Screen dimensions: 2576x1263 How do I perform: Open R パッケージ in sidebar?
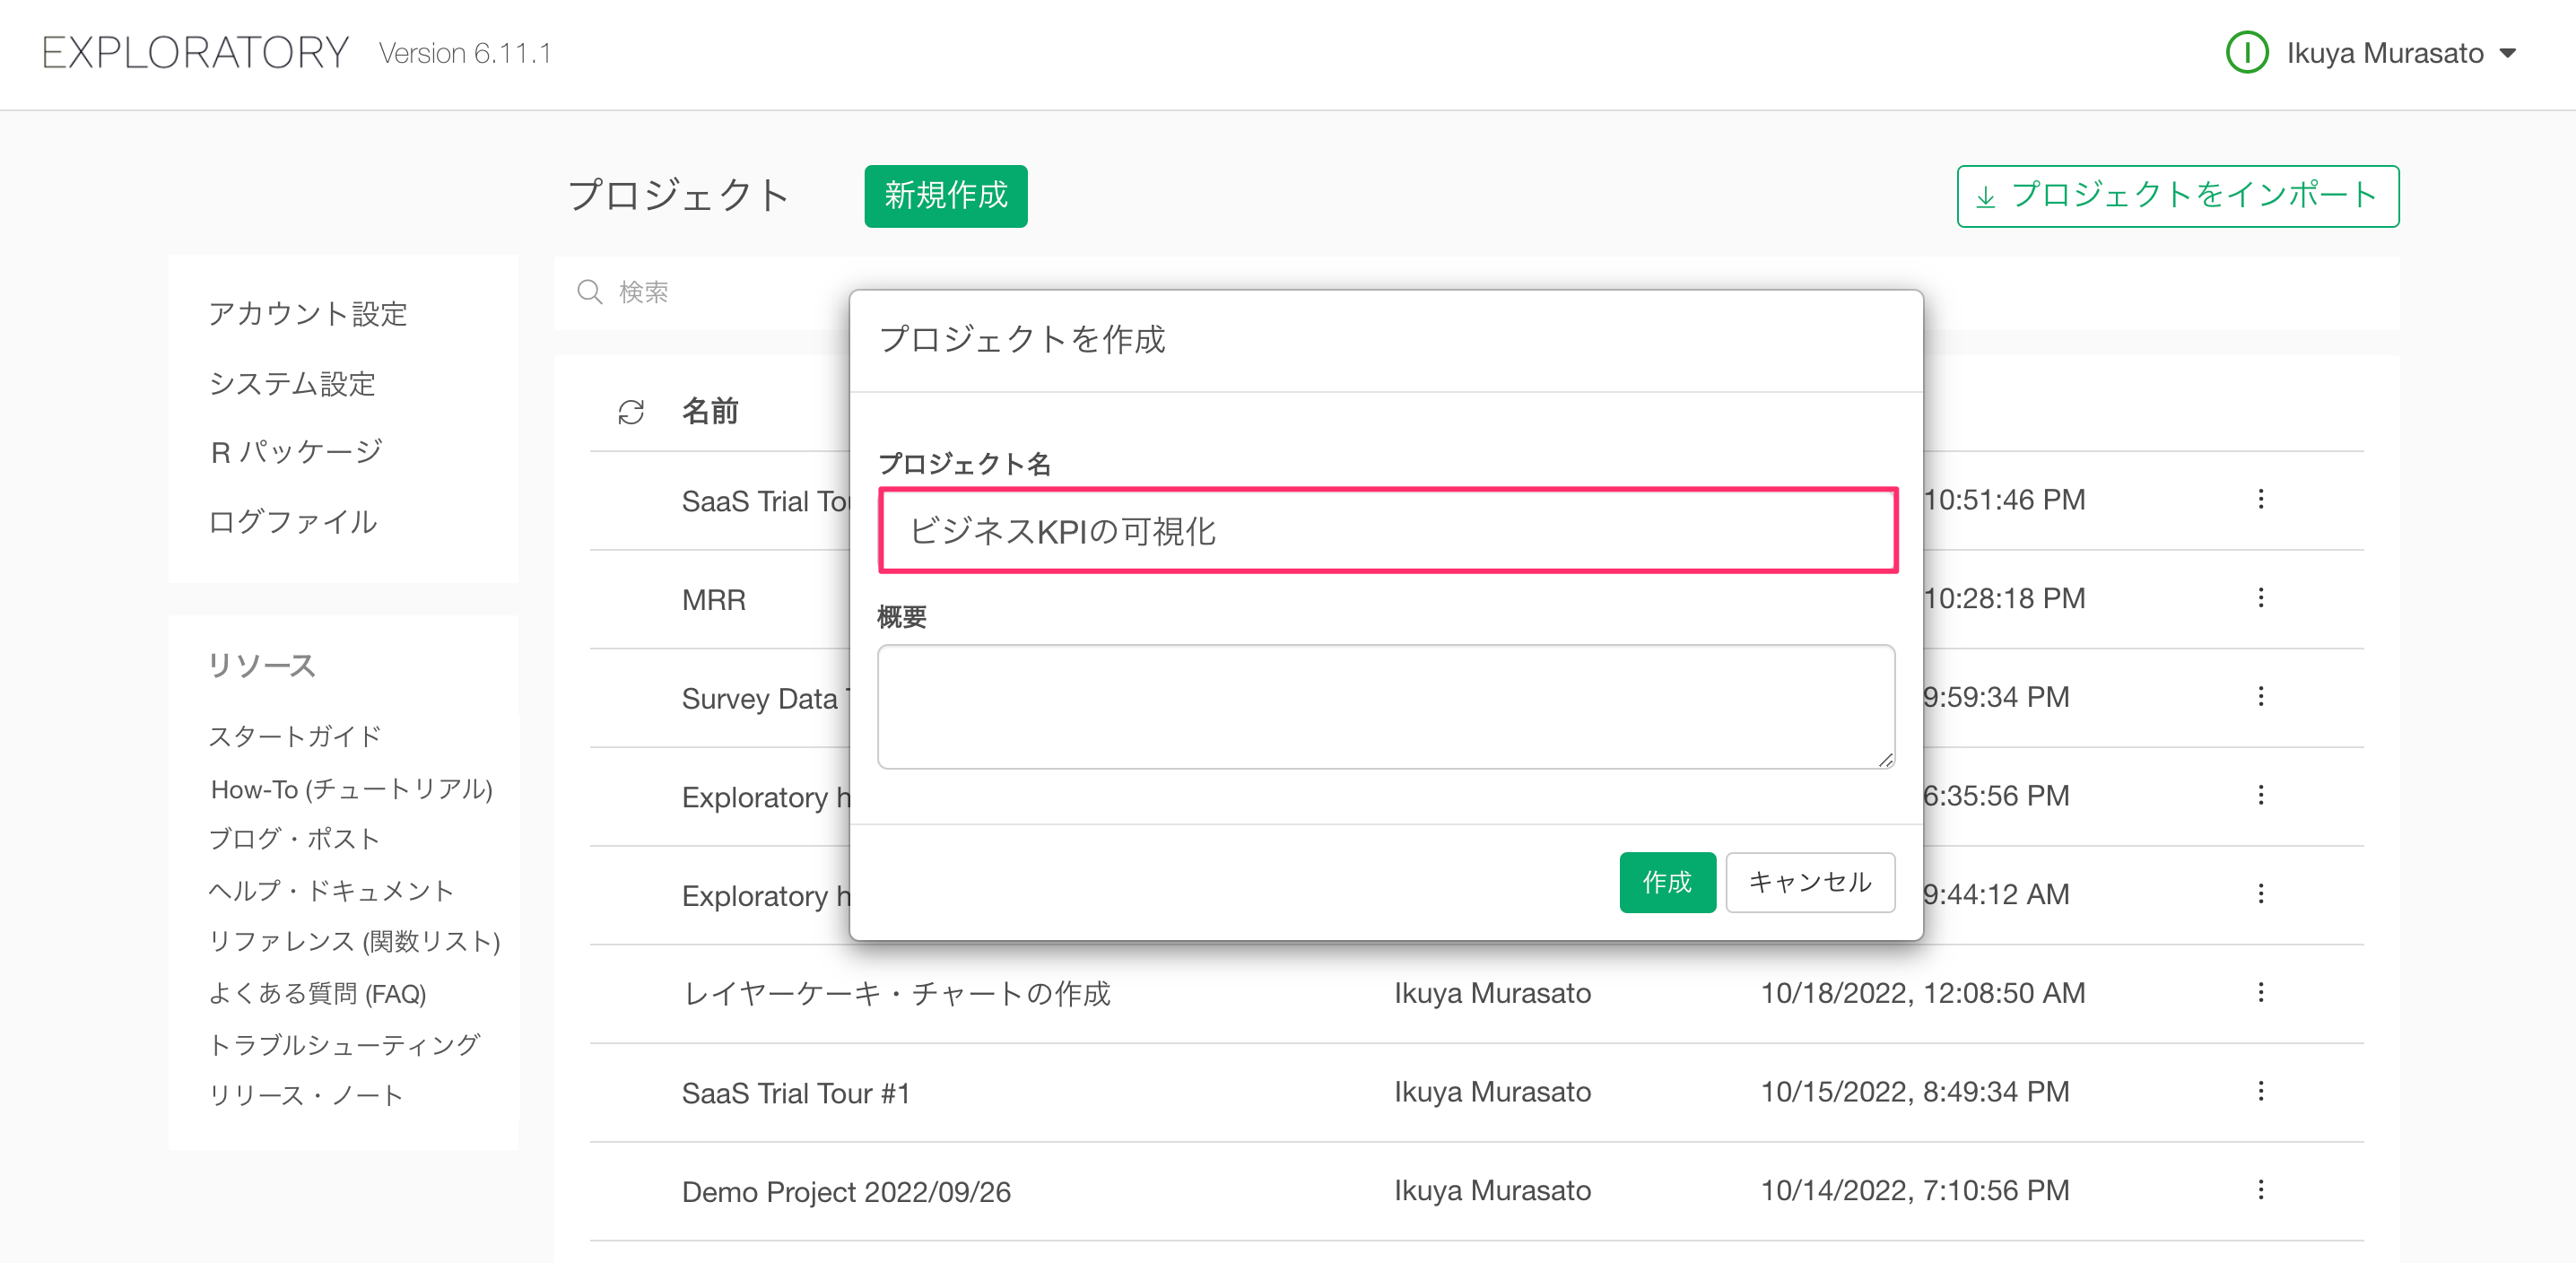click(297, 452)
